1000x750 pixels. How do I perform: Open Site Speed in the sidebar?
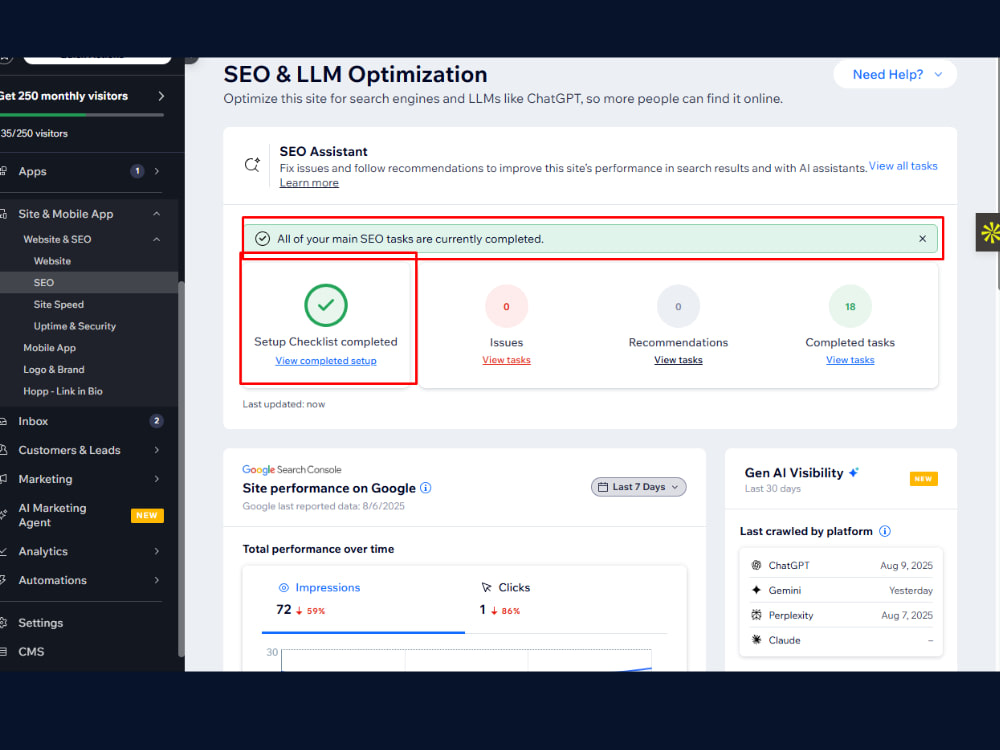(59, 304)
